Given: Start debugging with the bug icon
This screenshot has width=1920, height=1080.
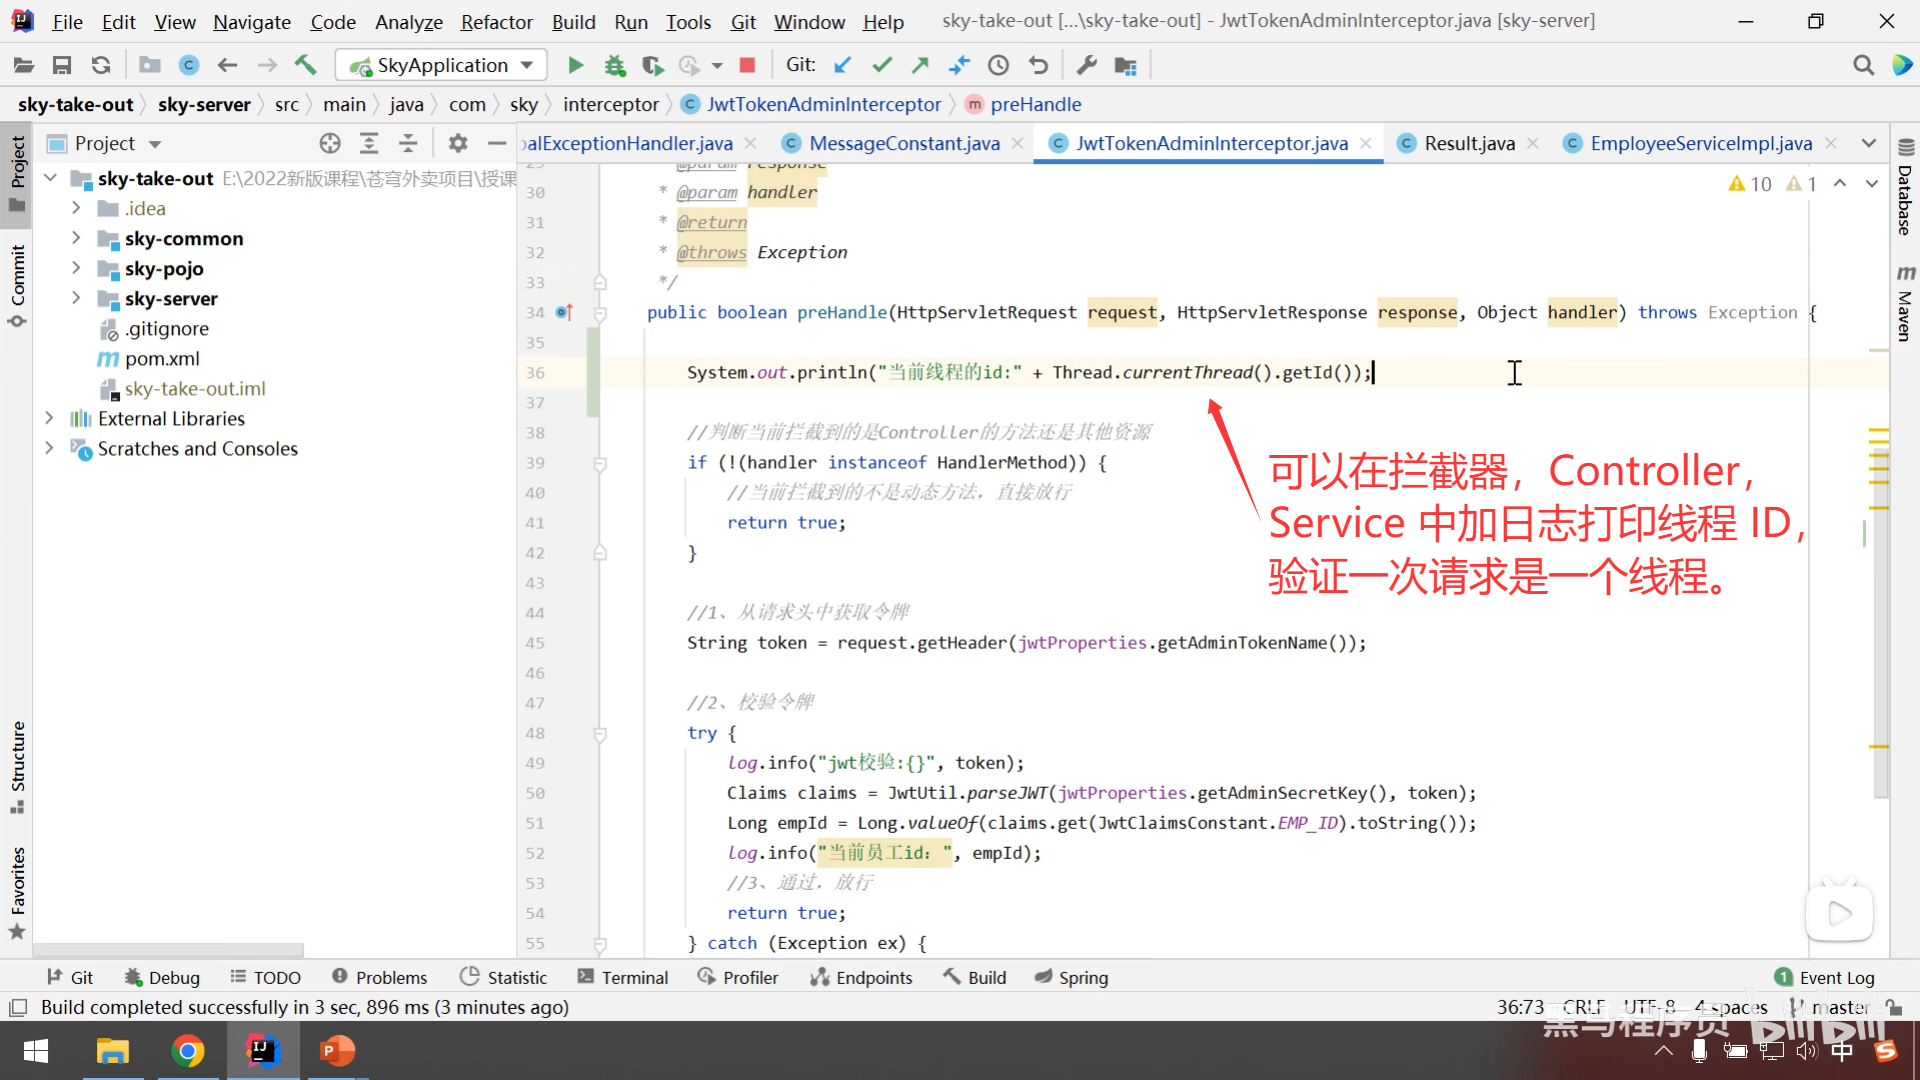Looking at the screenshot, I should click(614, 66).
